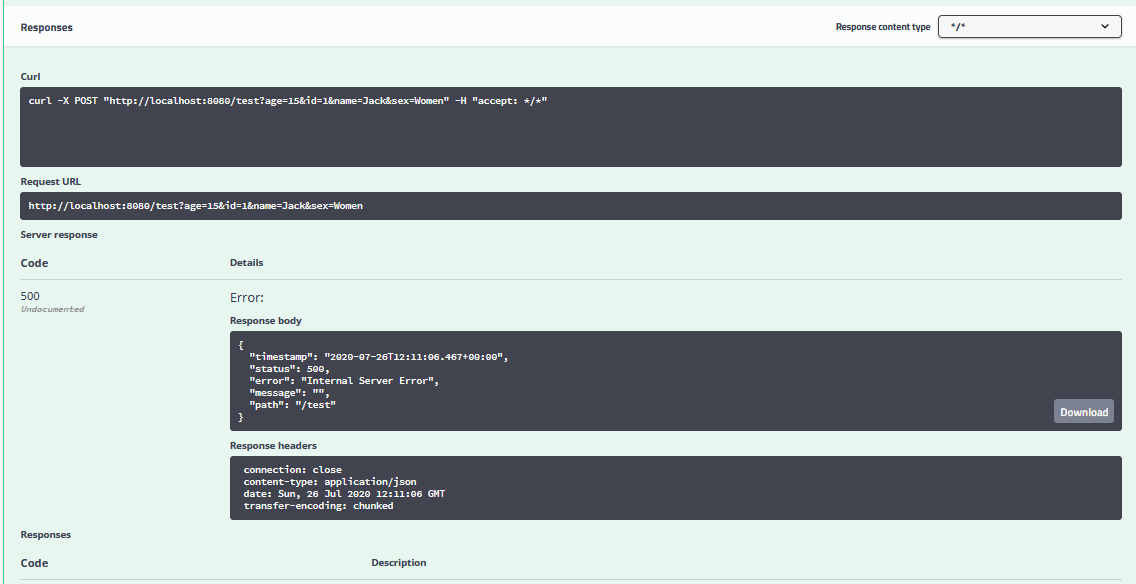Screen dimensions: 1136x584
Task: Click the Details column header
Action: 246,263
